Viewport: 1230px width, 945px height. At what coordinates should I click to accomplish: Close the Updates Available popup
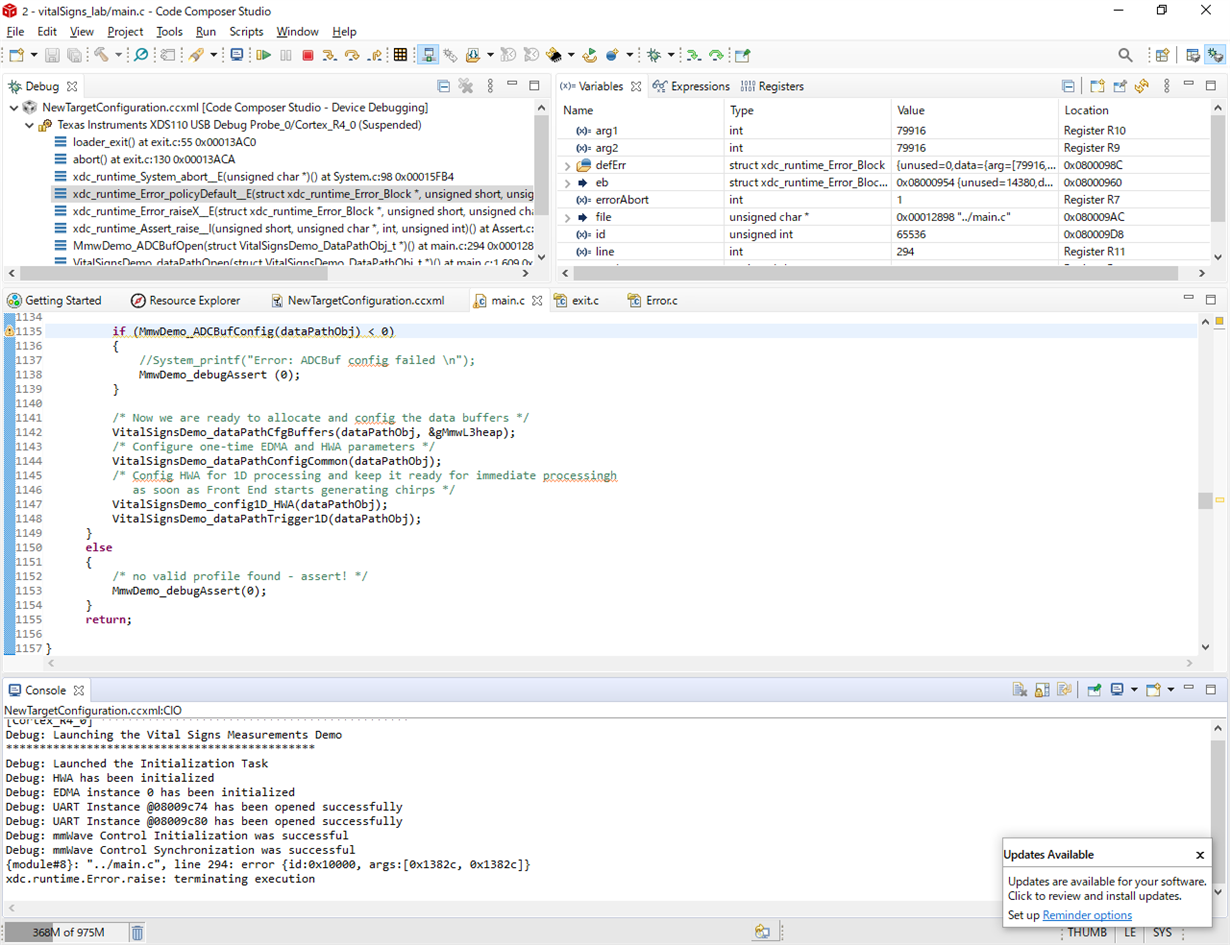pyautogui.click(x=1200, y=855)
